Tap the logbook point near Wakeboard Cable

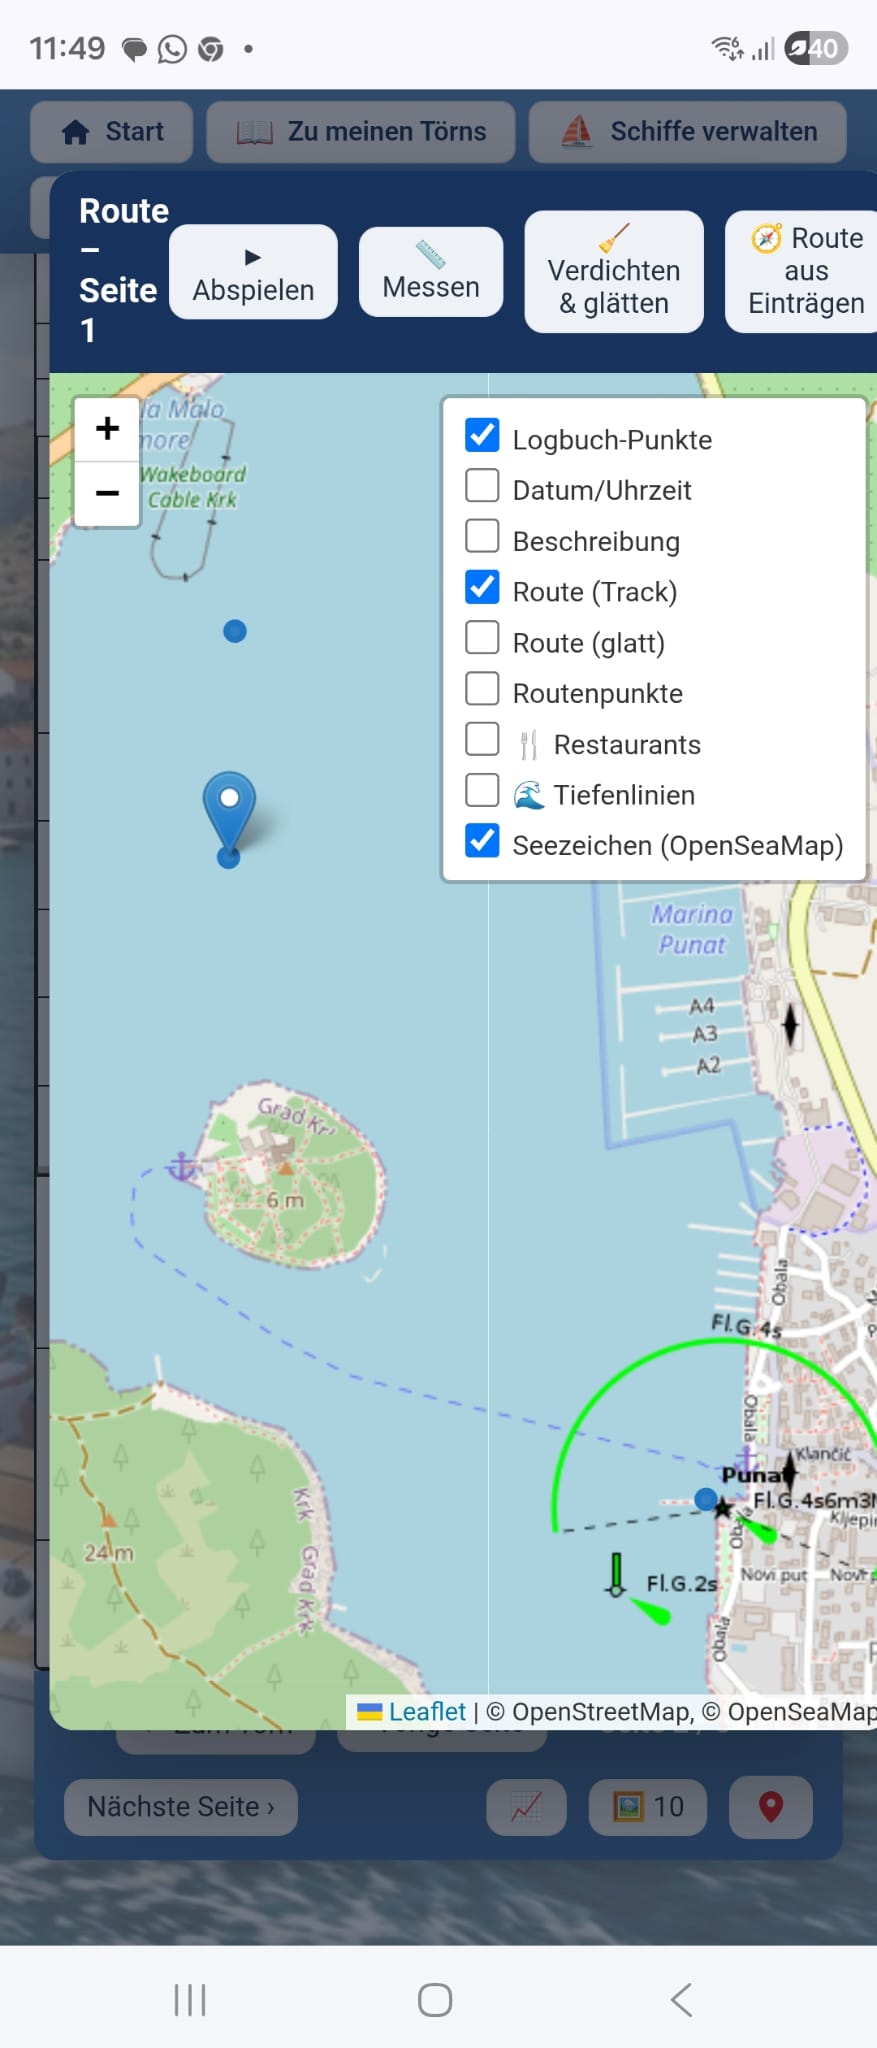tap(235, 631)
